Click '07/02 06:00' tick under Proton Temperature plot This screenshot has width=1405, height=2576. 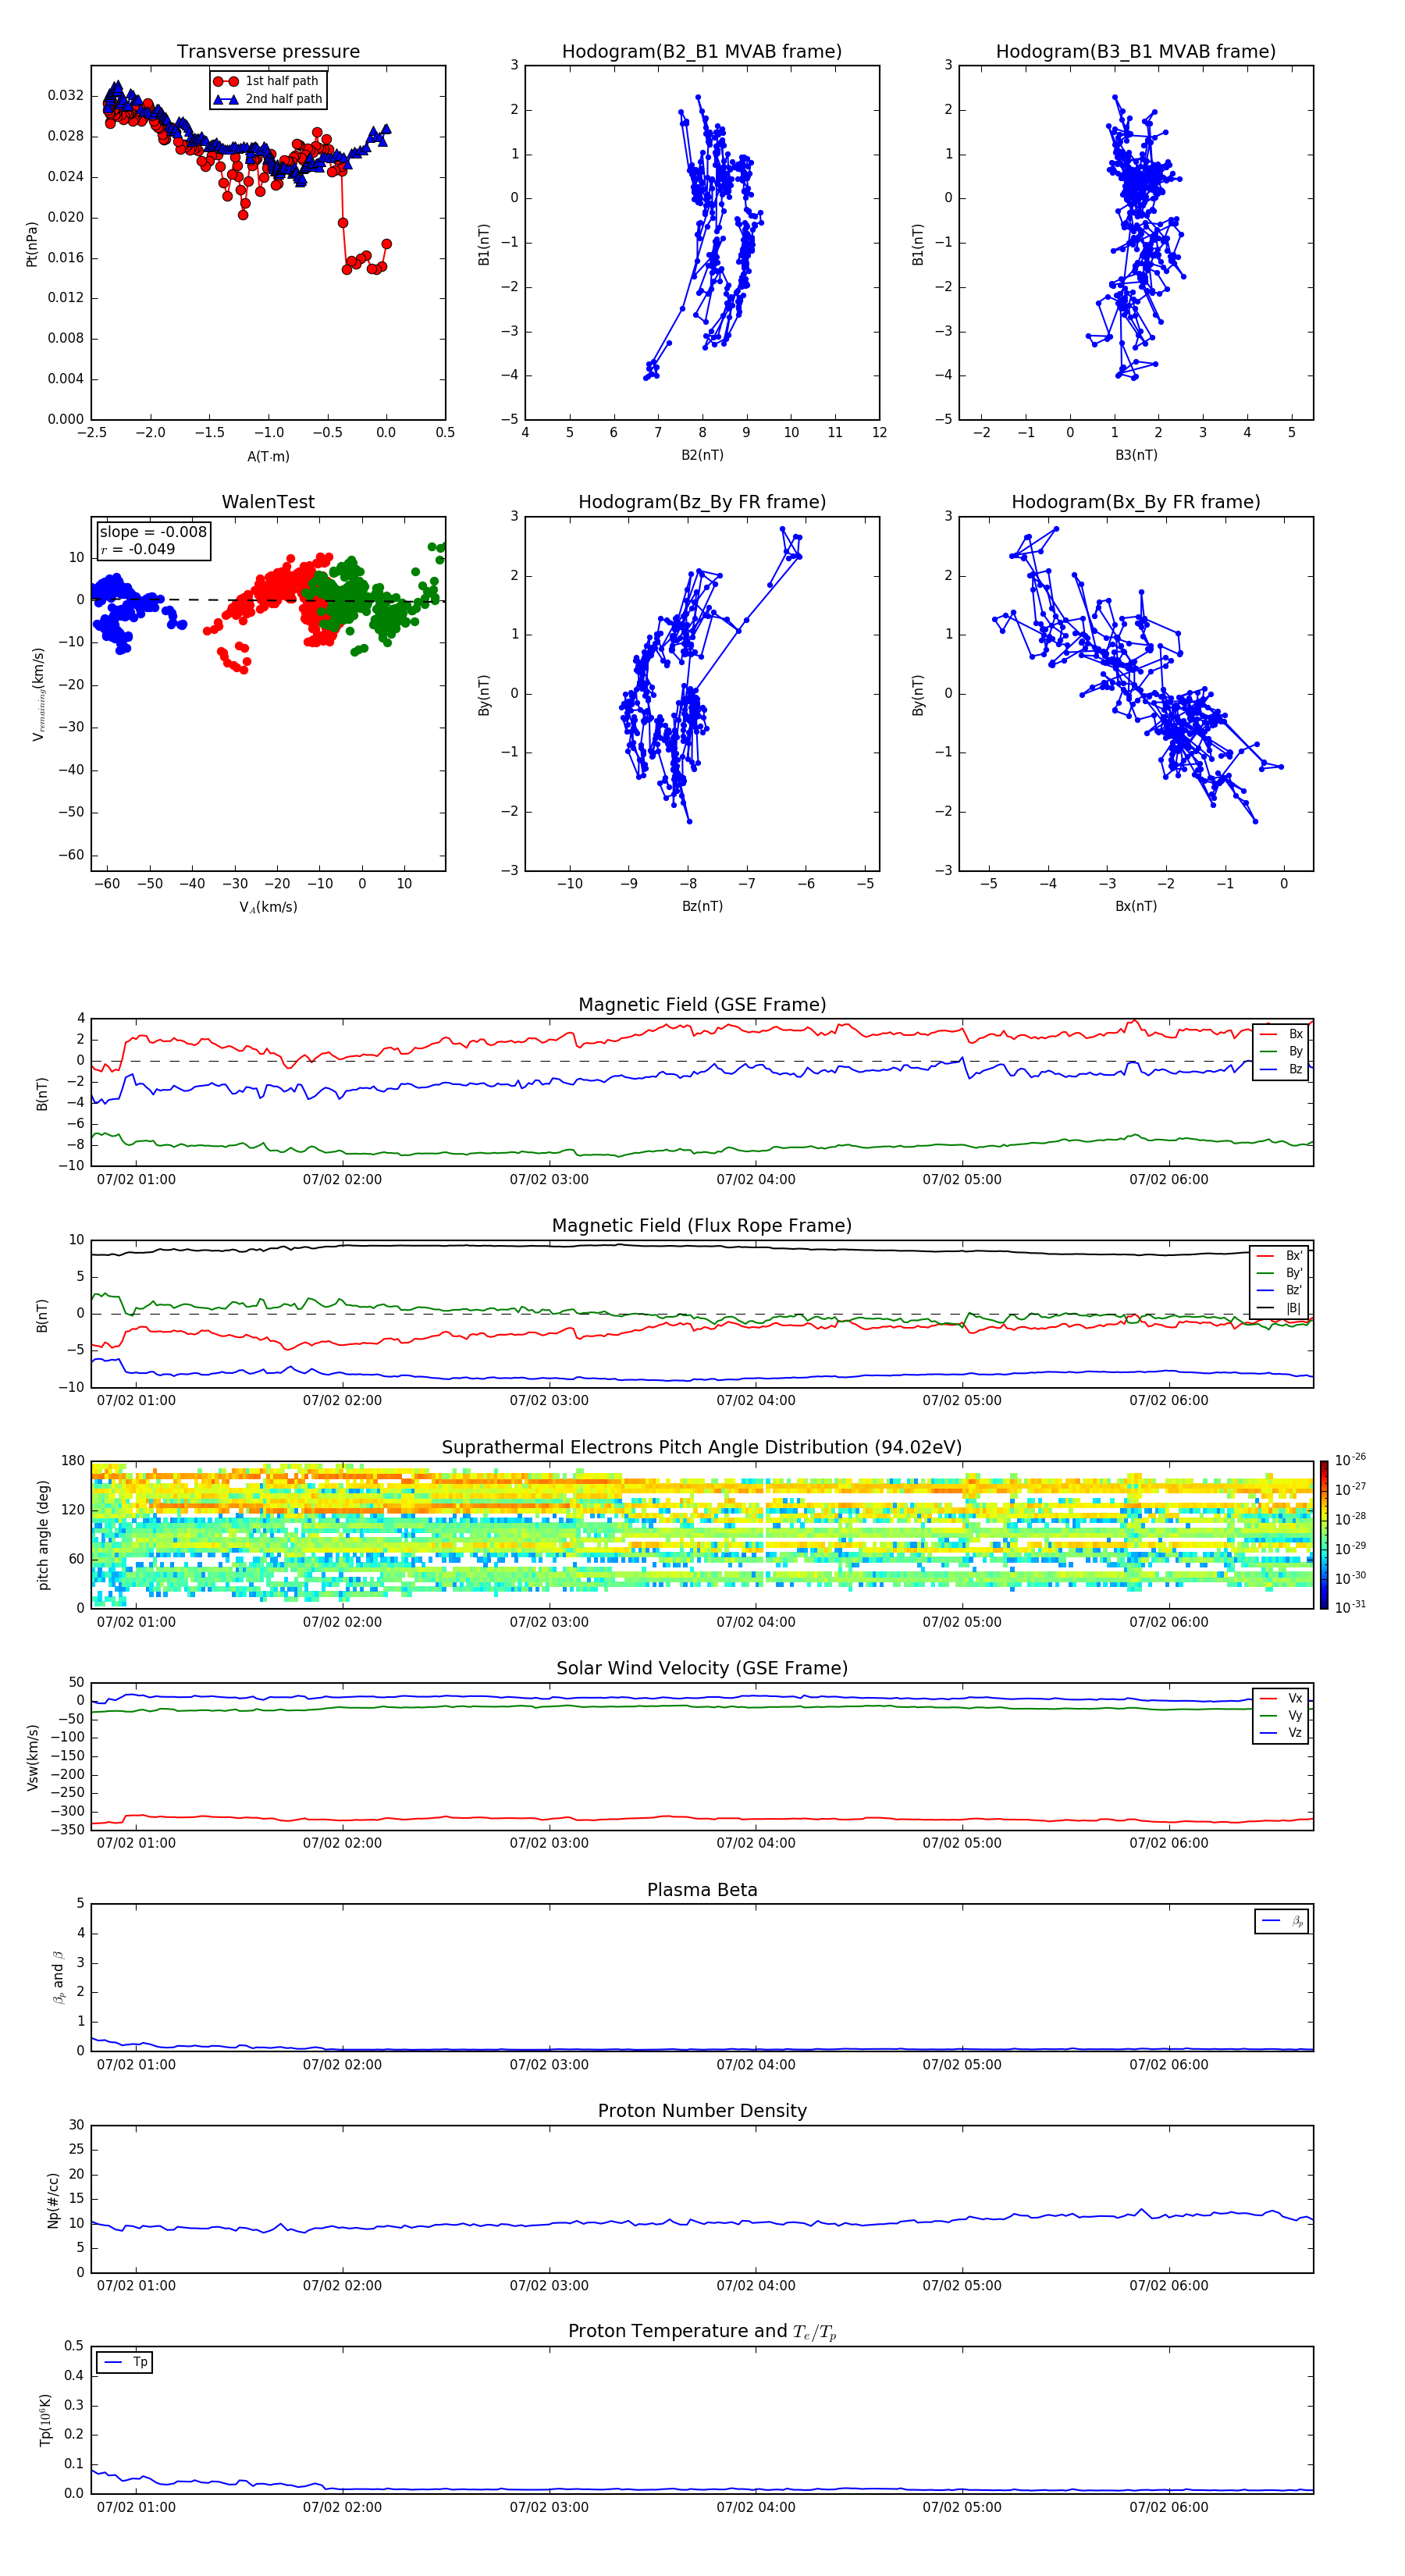(1168, 2508)
